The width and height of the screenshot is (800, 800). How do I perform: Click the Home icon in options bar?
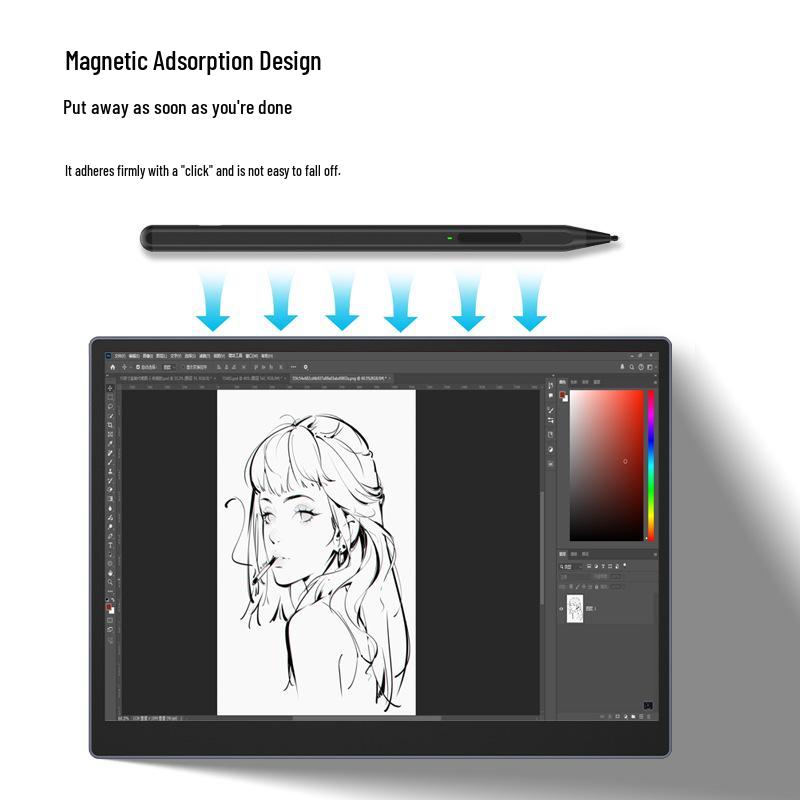click(112, 367)
